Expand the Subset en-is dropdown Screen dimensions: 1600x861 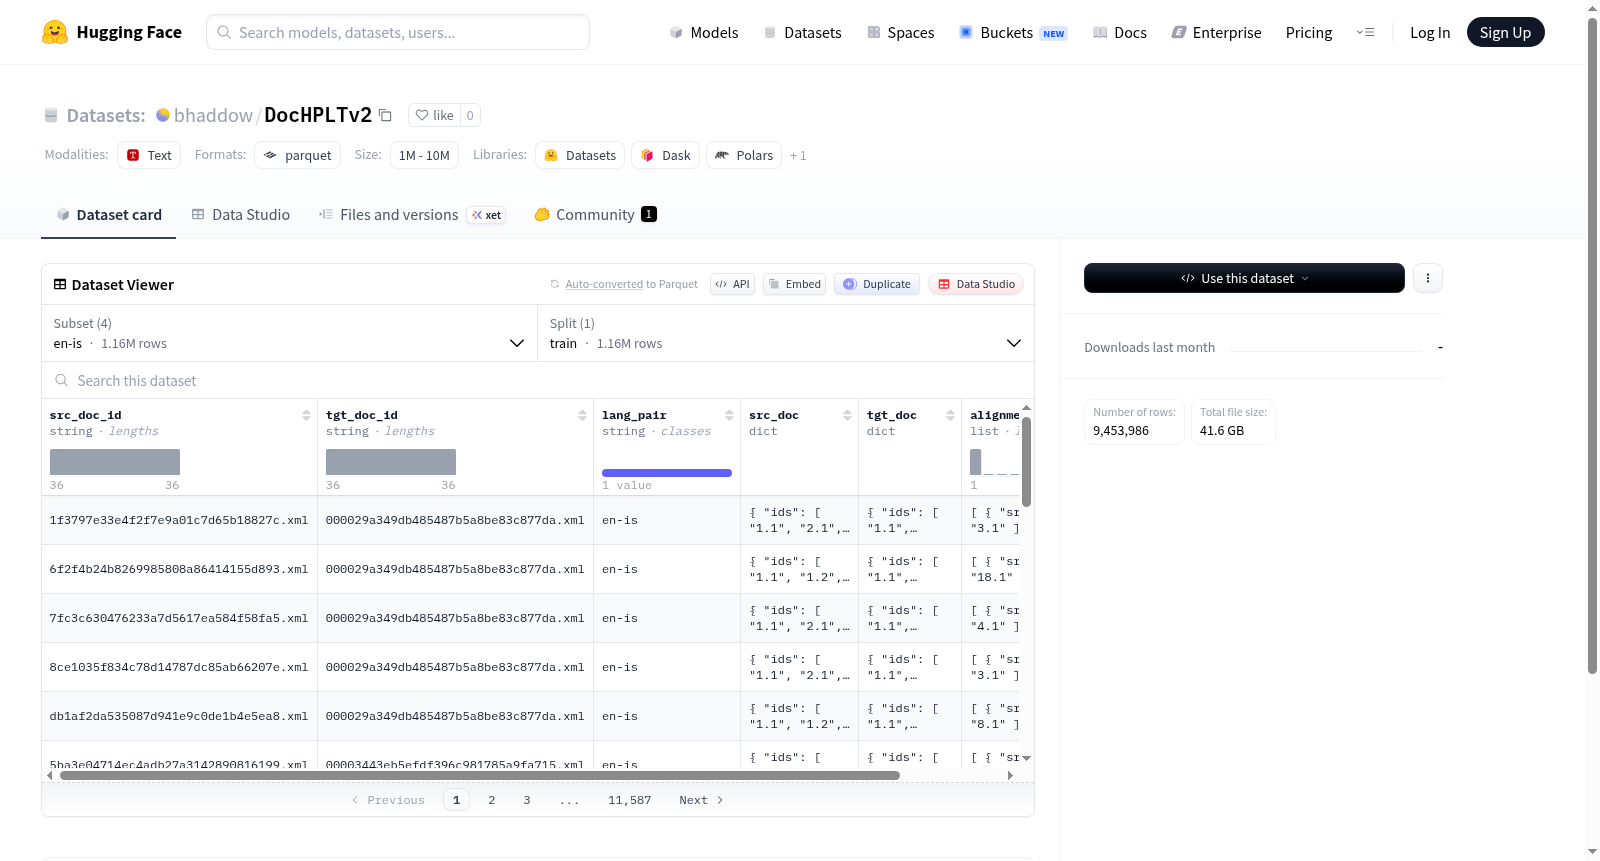point(290,333)
